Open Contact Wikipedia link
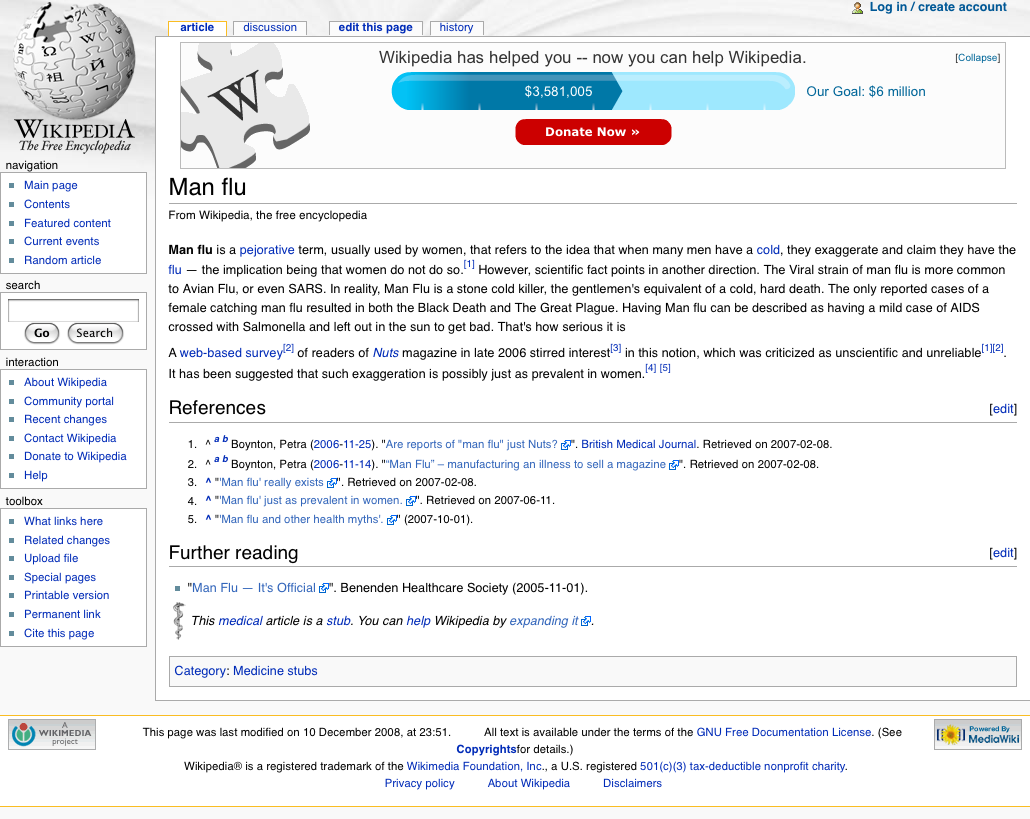 [70, 439]
